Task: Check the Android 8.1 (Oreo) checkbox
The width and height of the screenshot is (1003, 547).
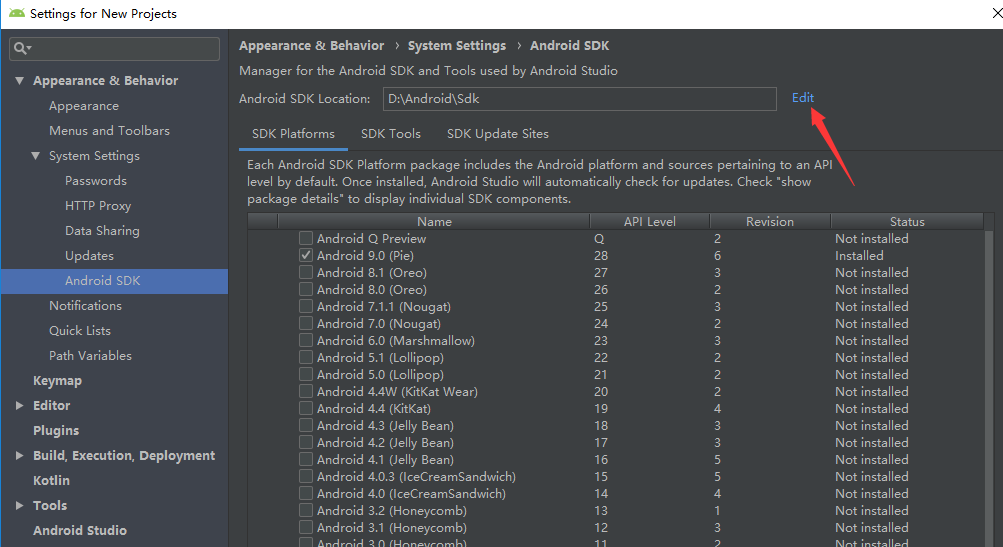Action: point(306,272)
